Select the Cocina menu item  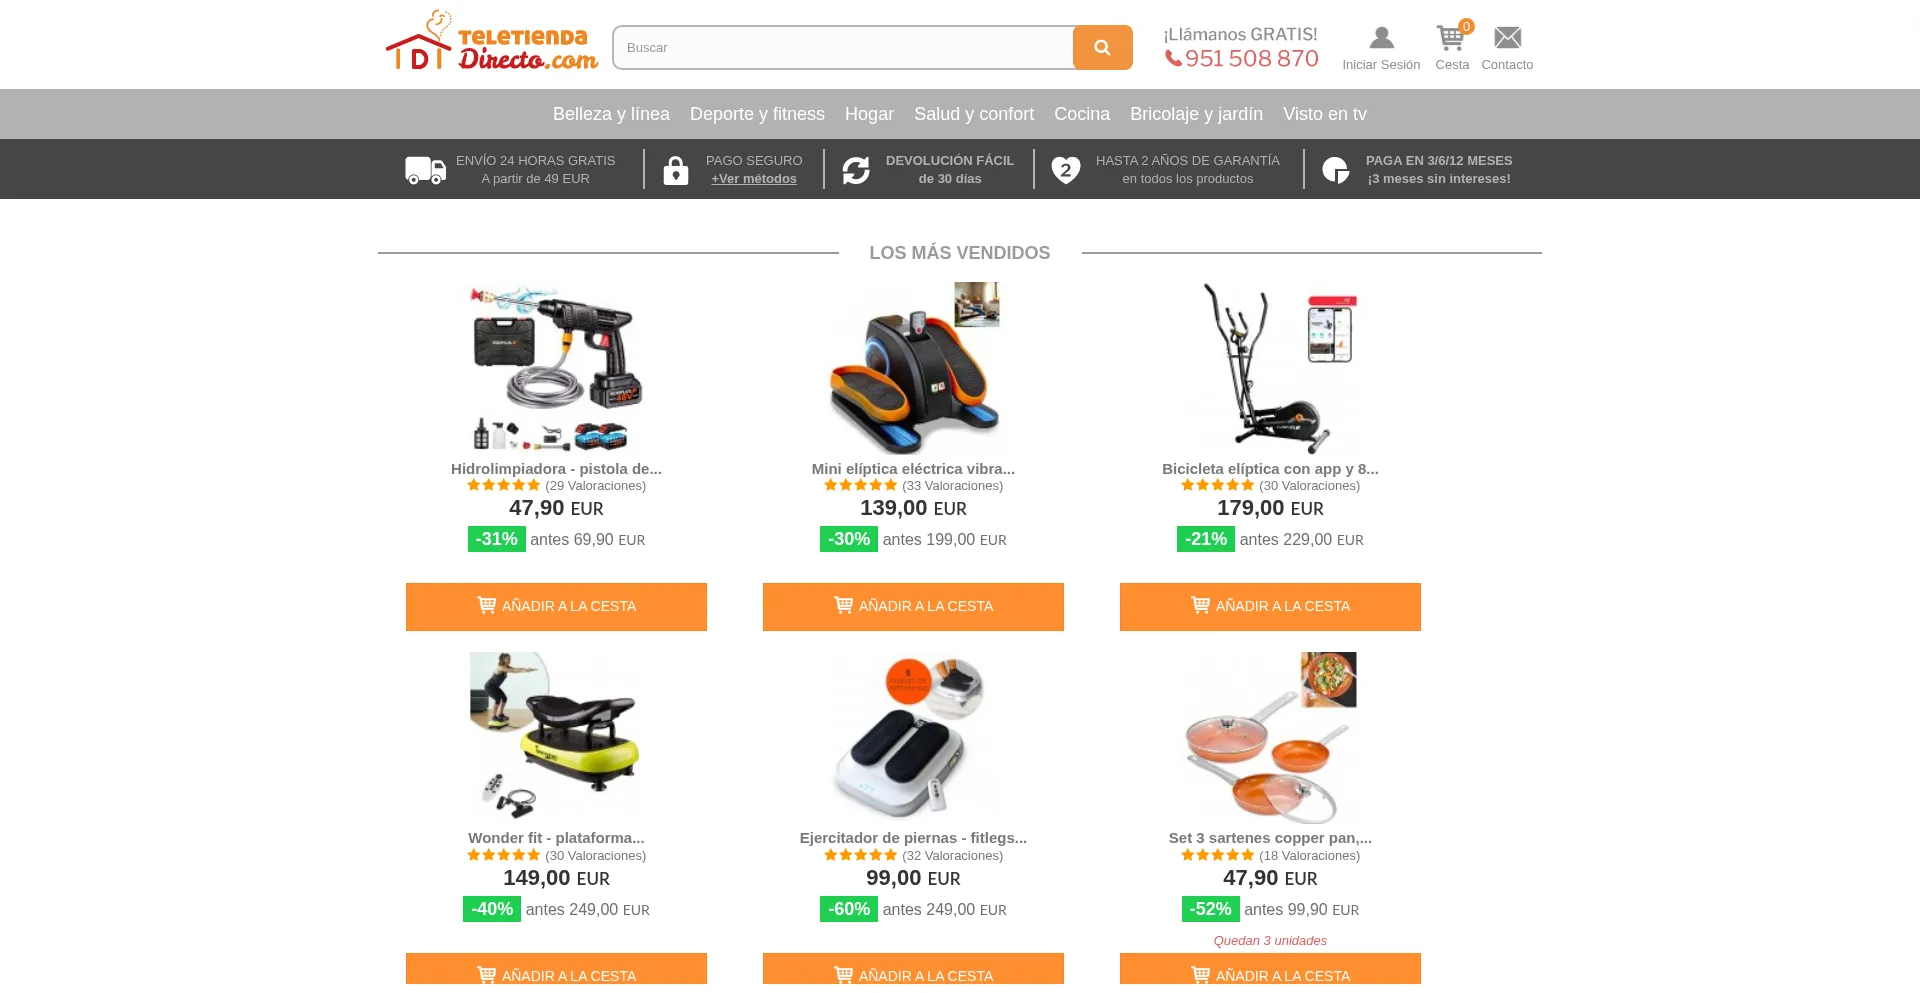(x=1082, y=114)
